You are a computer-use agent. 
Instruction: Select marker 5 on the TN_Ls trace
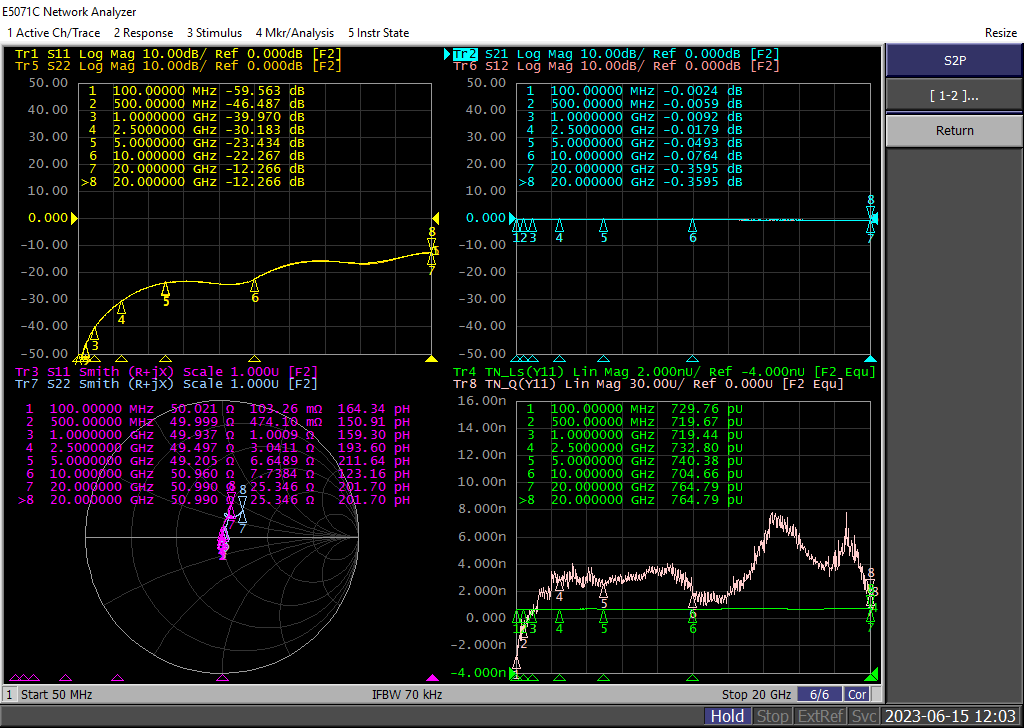pyautogui.click(x=603, y=621)
